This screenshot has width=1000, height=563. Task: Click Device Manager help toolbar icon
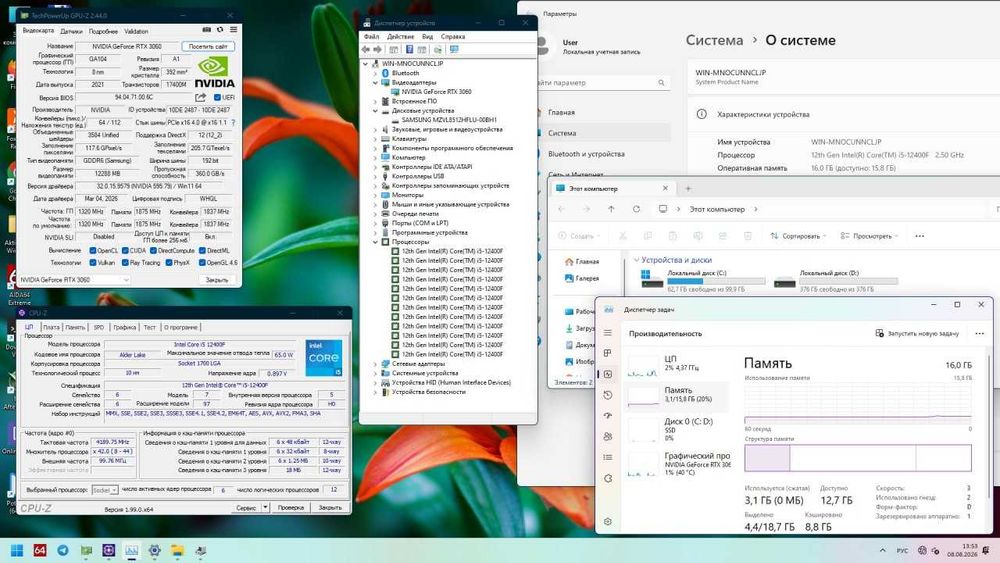click(x=409, y=50)
